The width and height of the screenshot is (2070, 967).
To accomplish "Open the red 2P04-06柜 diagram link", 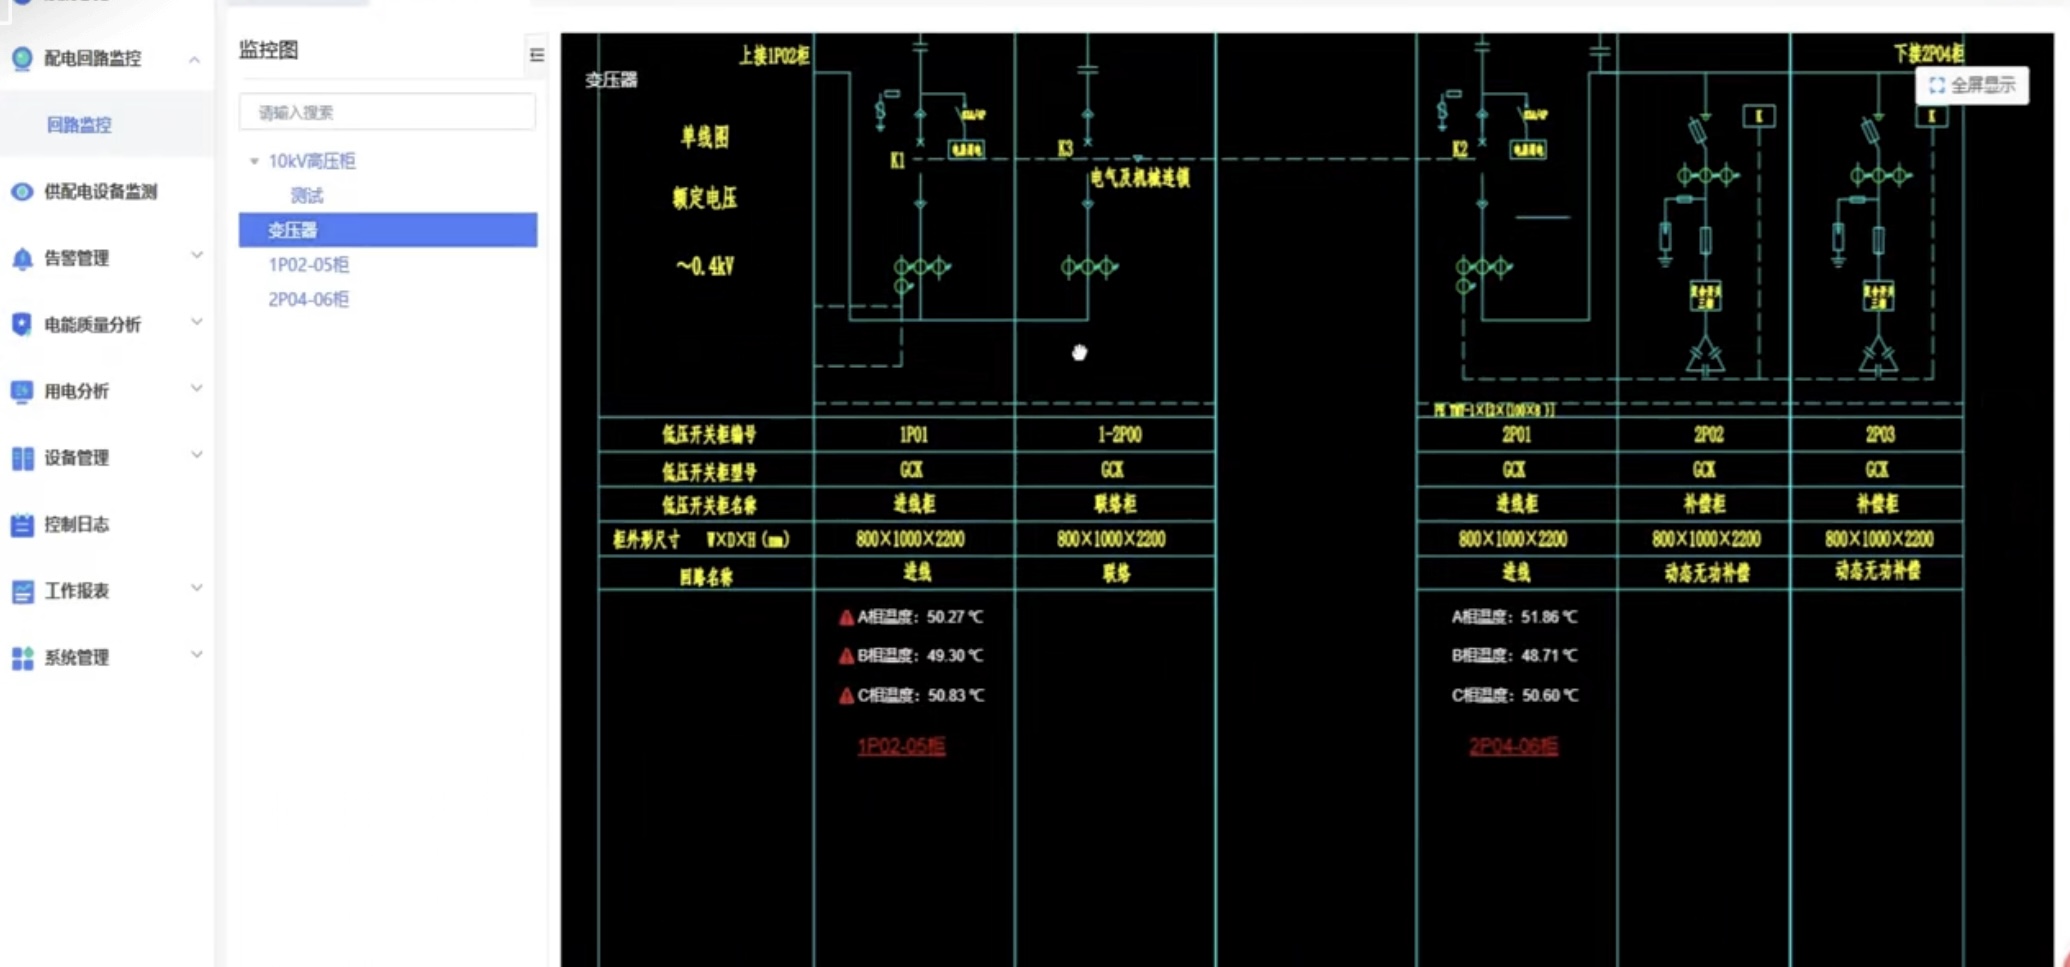I will click(1513, 746).
